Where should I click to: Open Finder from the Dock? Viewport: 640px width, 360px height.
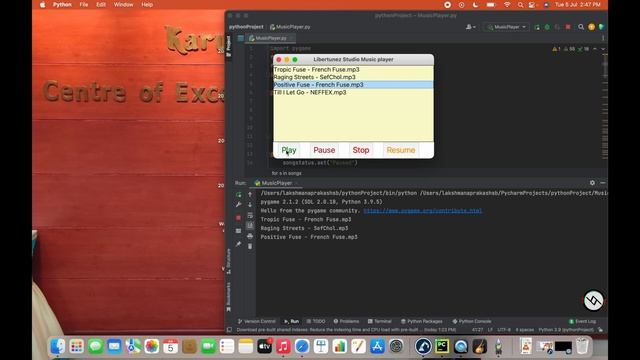tap(58, 346)
